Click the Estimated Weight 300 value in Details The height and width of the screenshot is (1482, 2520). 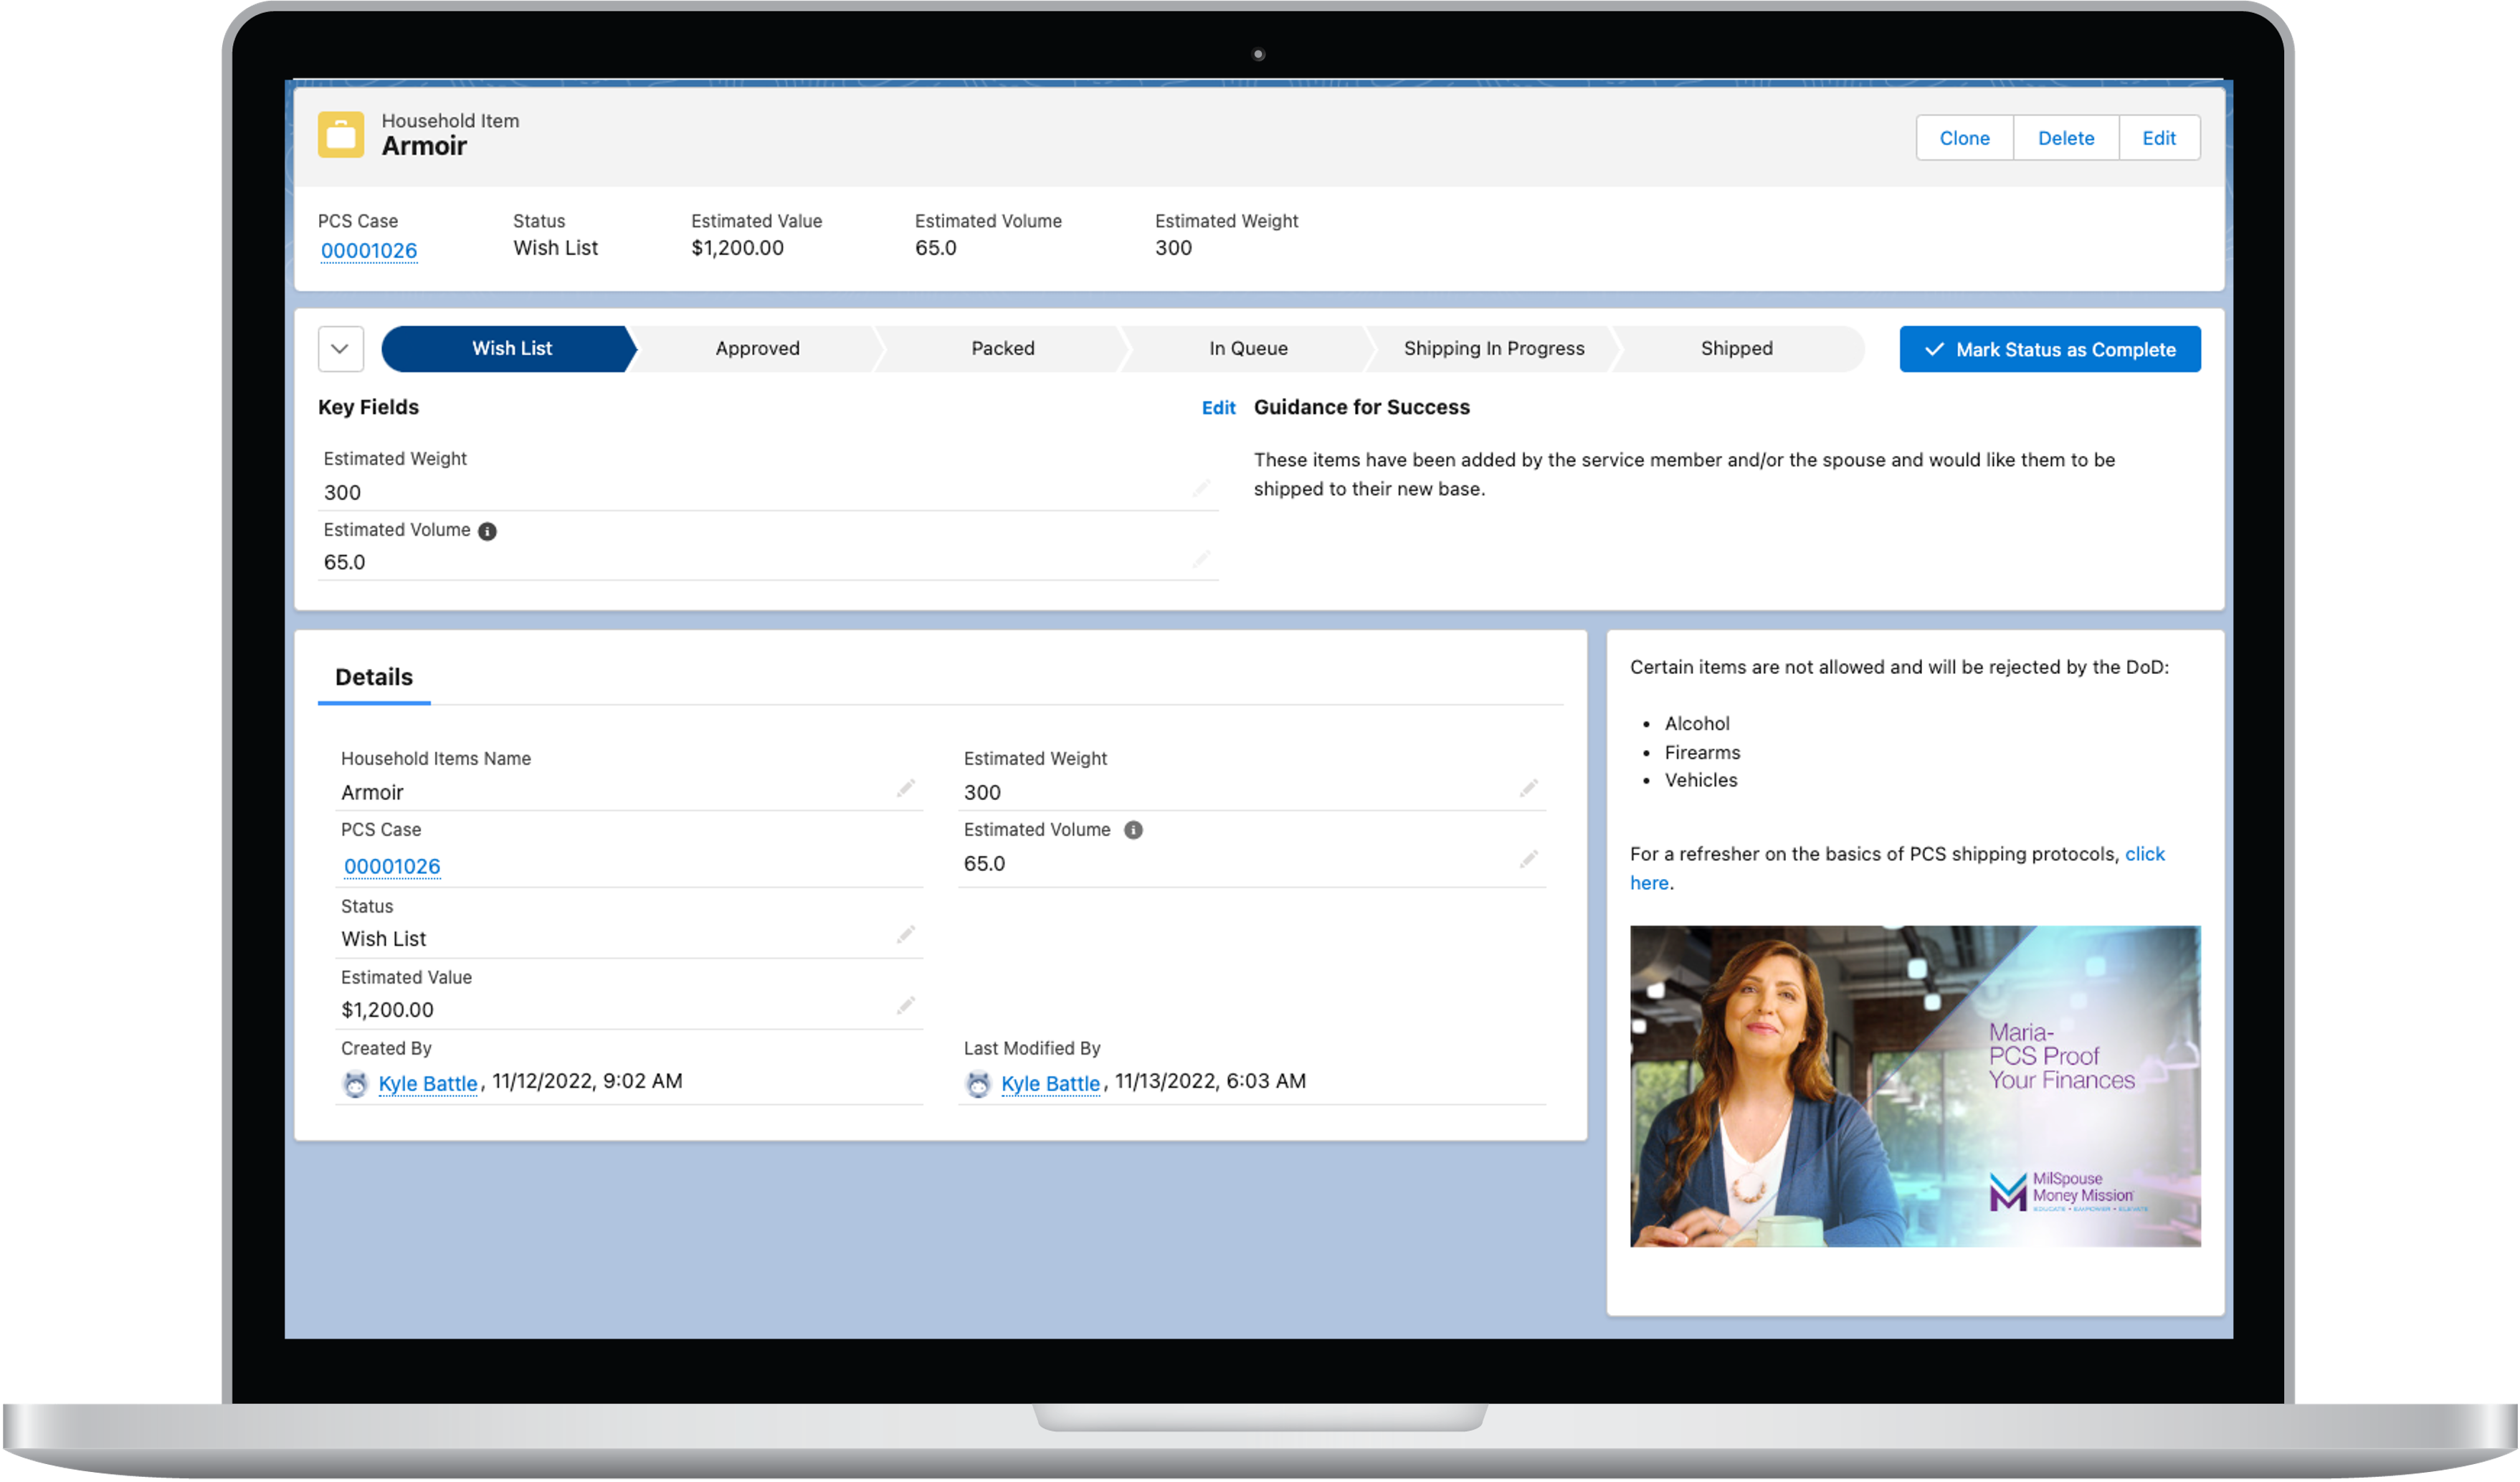[982, 793]
